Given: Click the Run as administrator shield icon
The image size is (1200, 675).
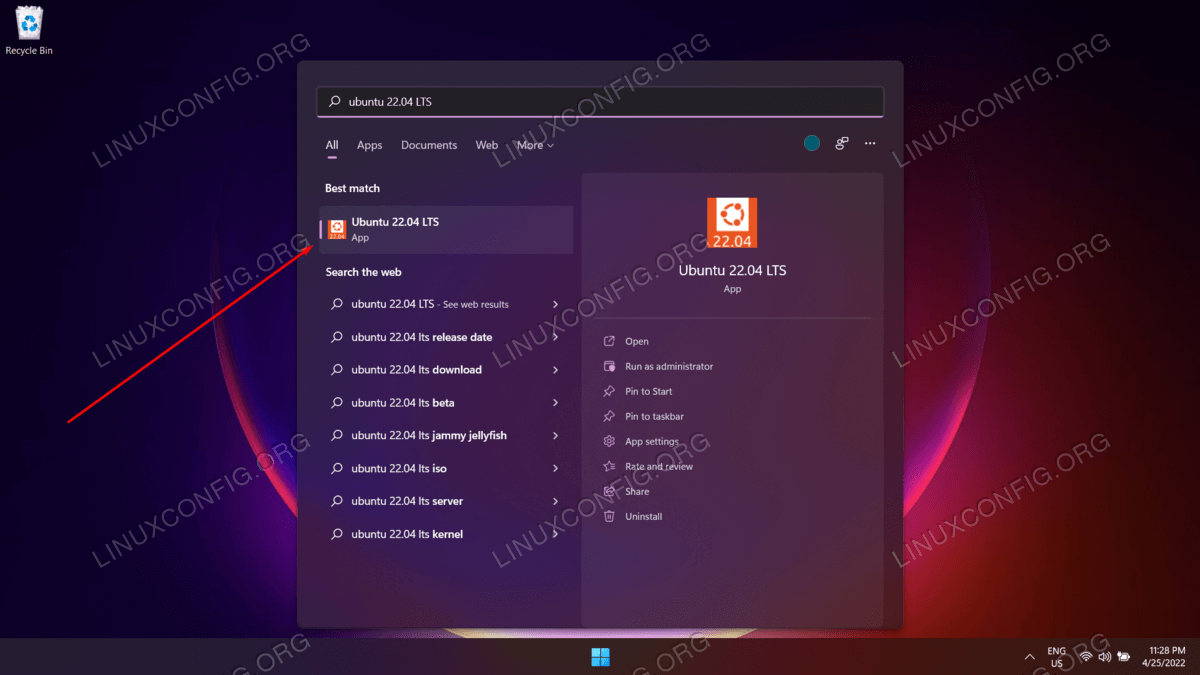Looking at the screenshot, I should (609, 366).
